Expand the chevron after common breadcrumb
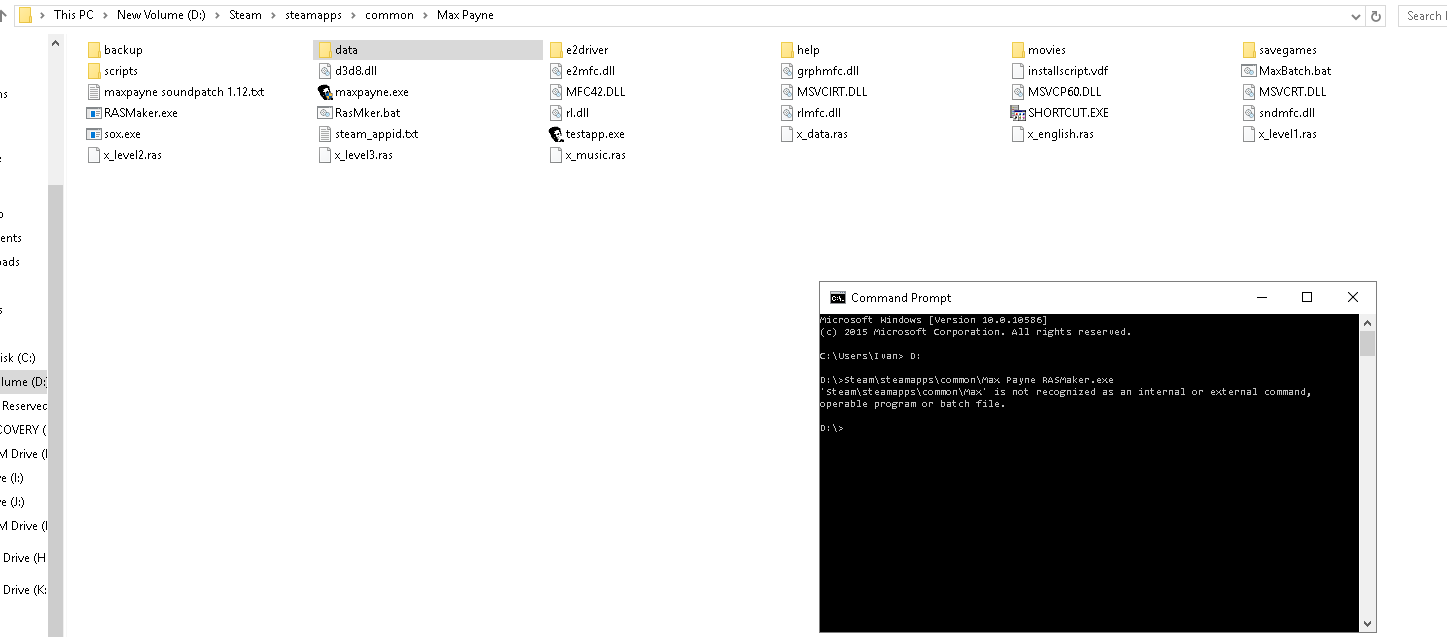 [x=425, y=16]
